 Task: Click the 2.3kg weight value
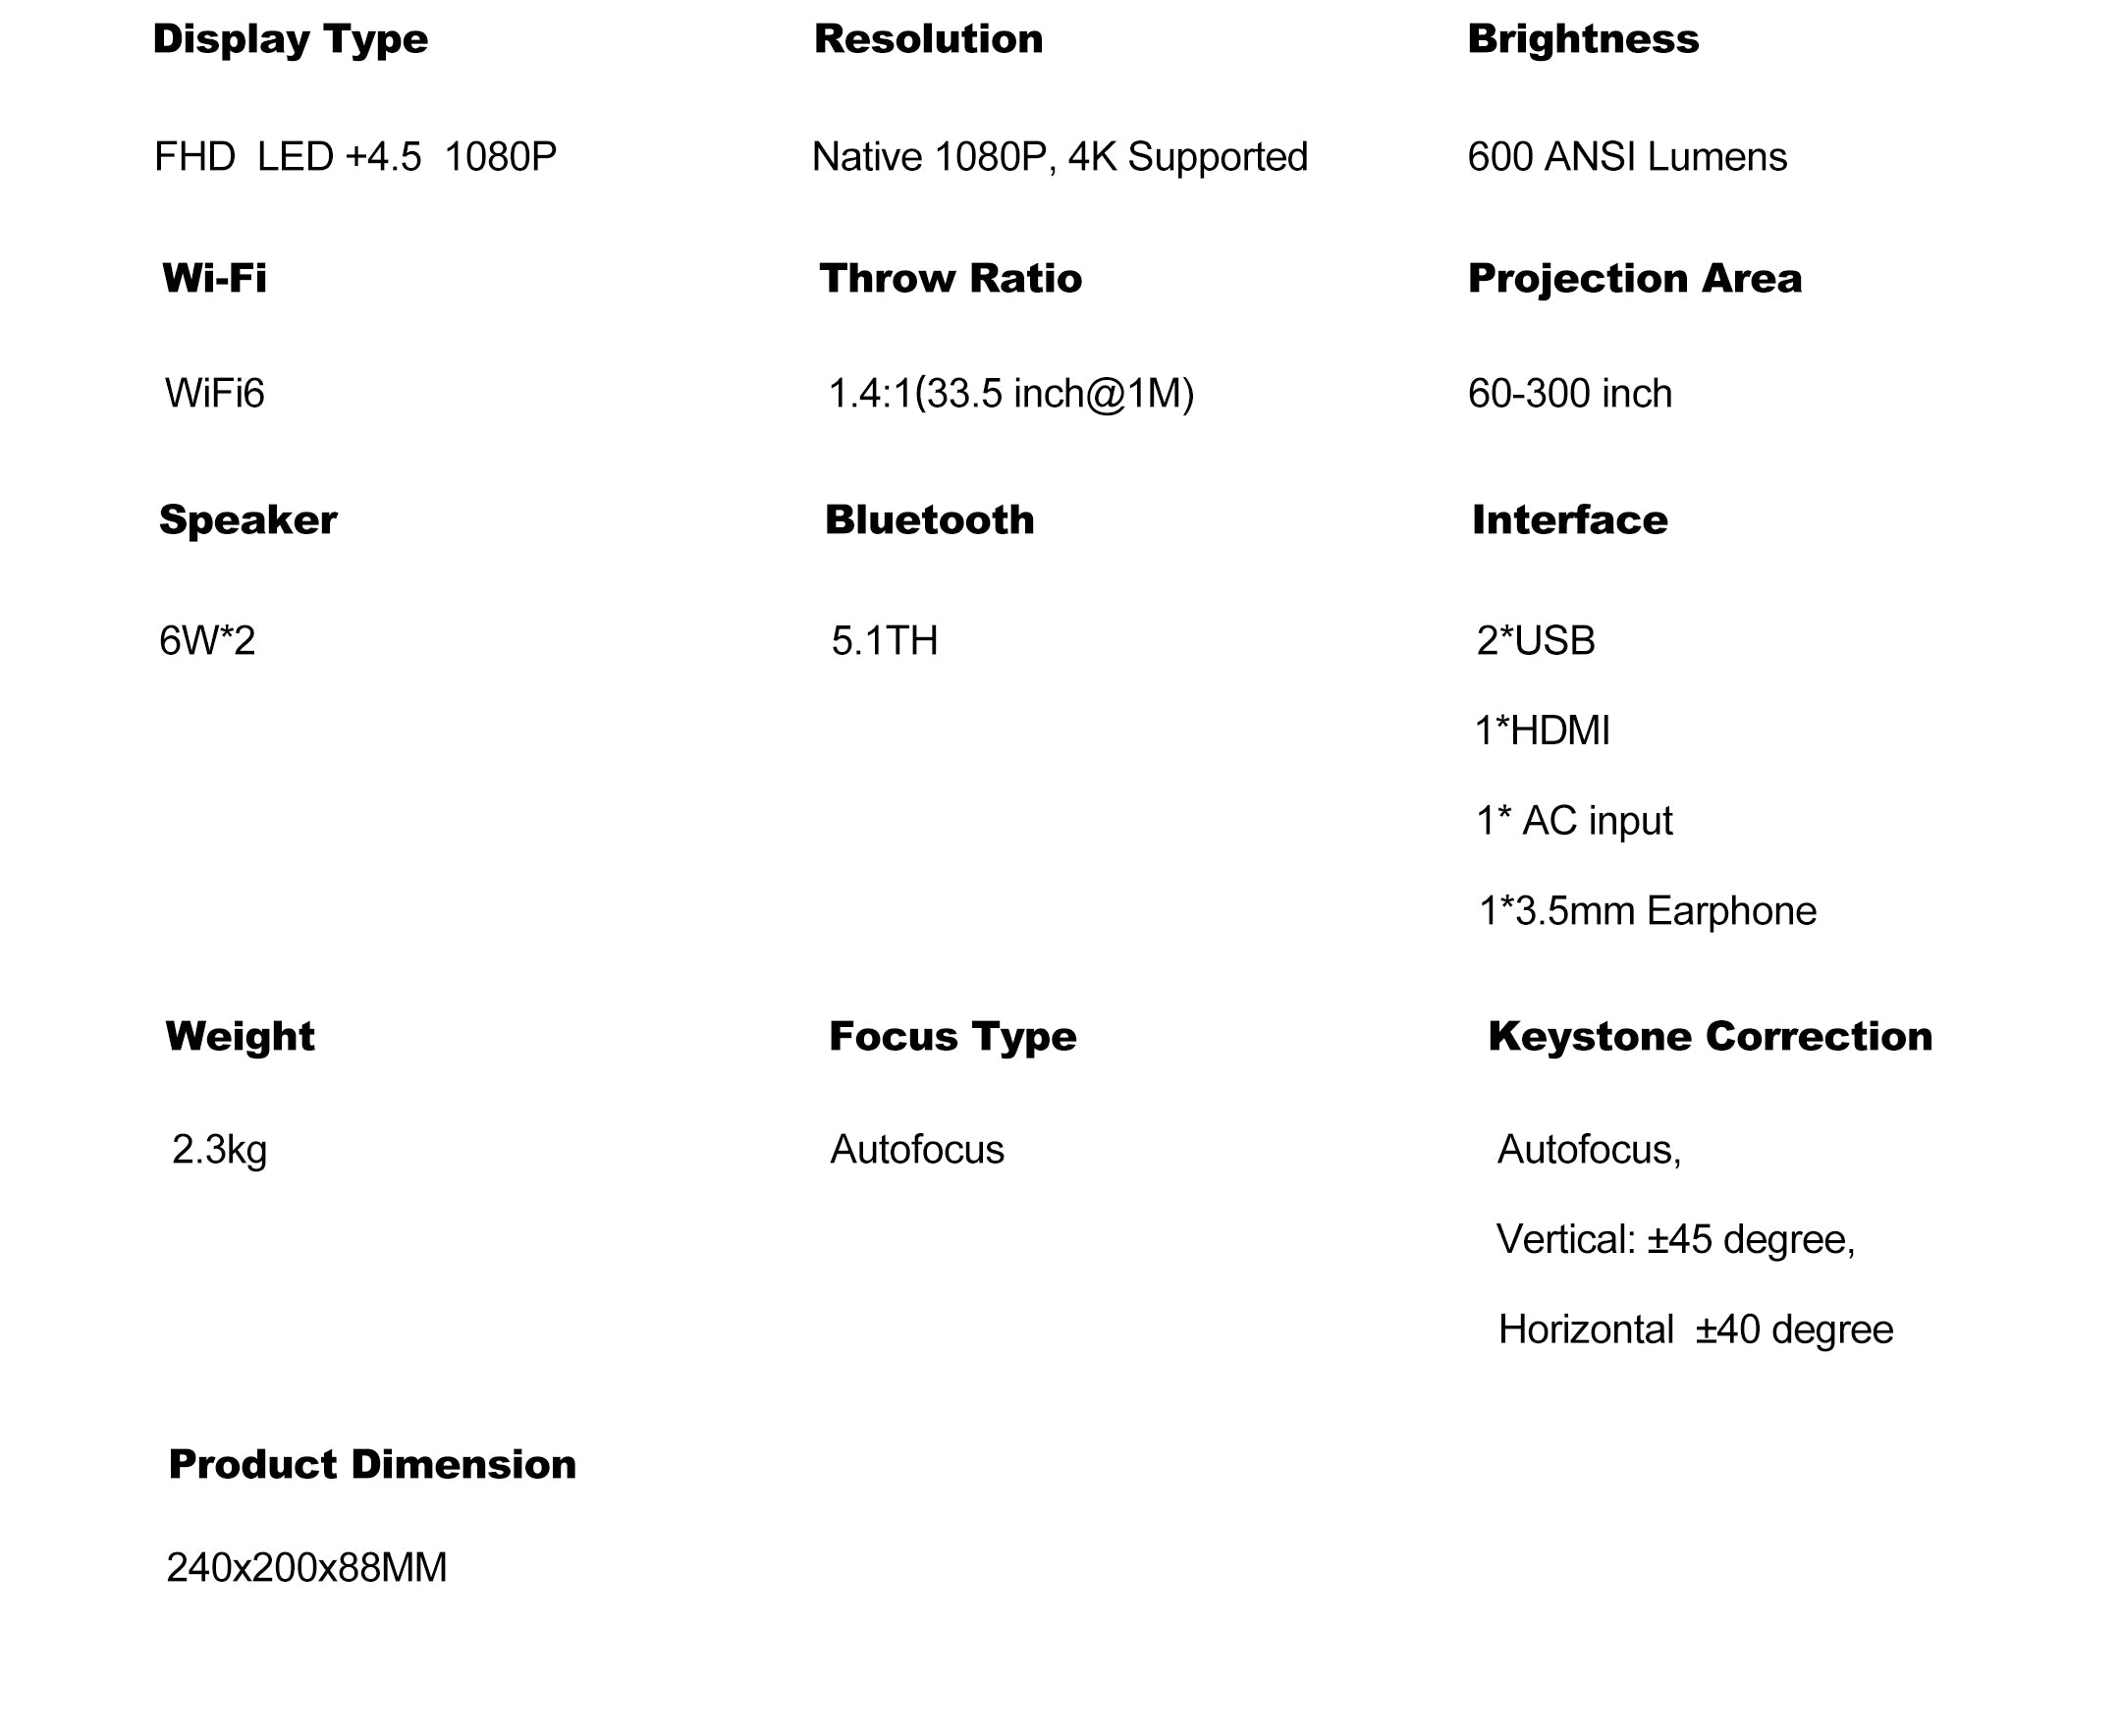coord(219,1151)
